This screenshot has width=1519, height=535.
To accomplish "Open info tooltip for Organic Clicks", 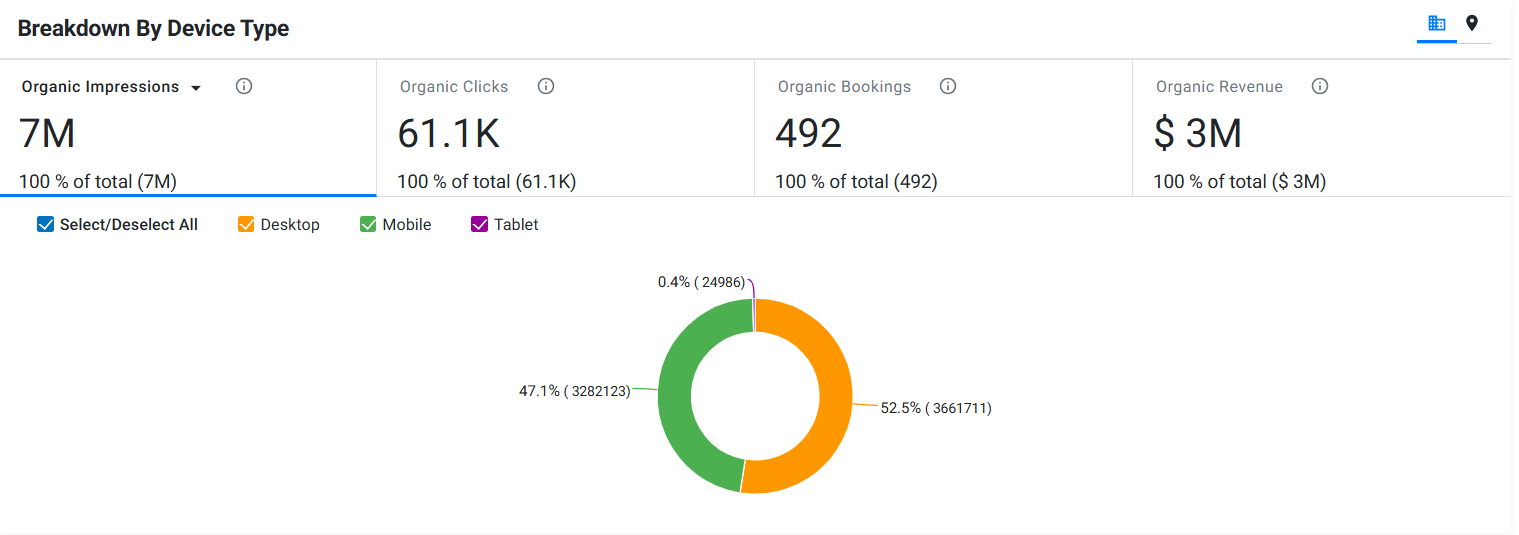I will click(546, 86).
